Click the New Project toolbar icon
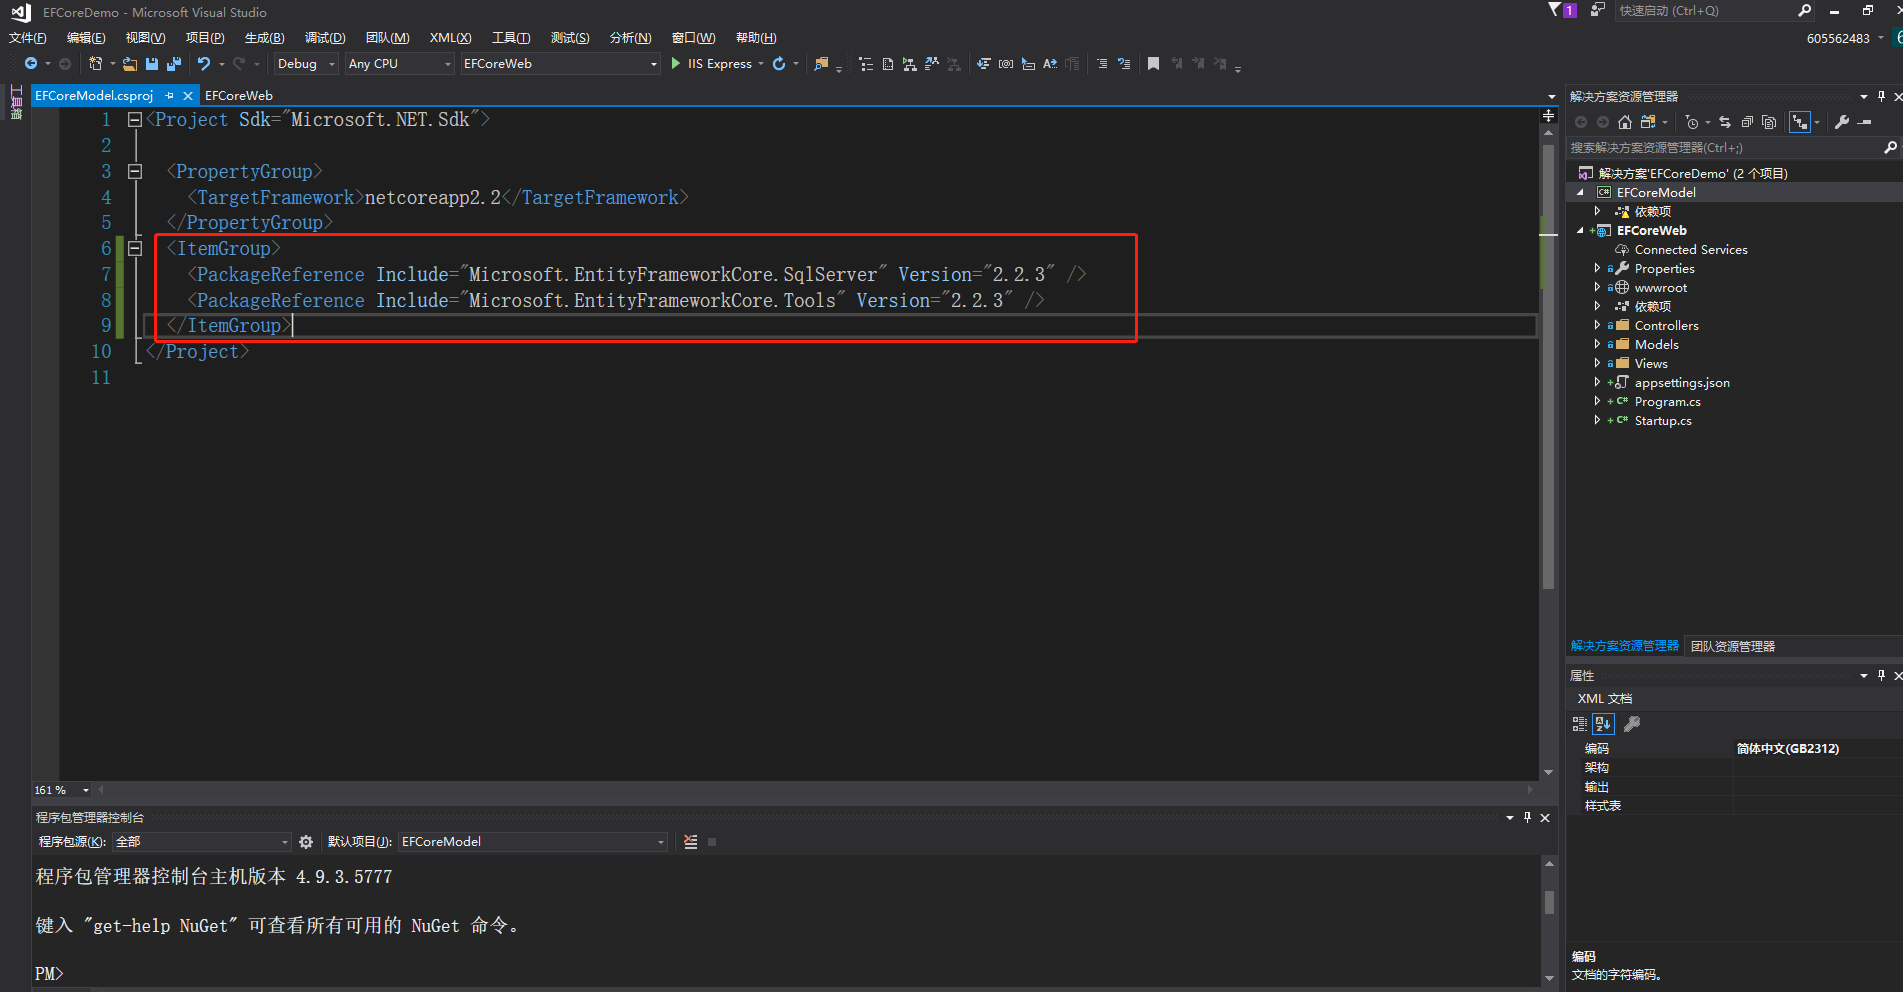 pyautogui.click(x=95, y=64)
